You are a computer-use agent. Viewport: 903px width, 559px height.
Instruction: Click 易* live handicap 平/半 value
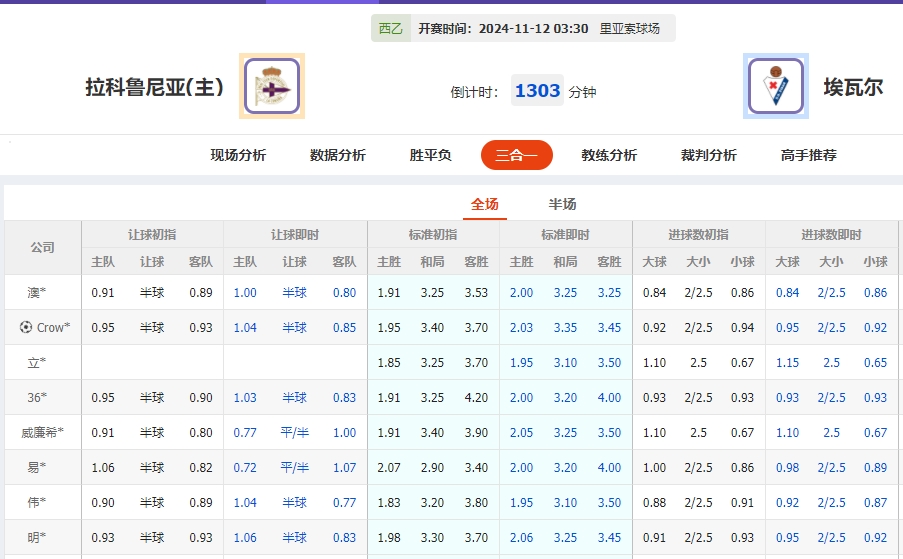point(295,468)
